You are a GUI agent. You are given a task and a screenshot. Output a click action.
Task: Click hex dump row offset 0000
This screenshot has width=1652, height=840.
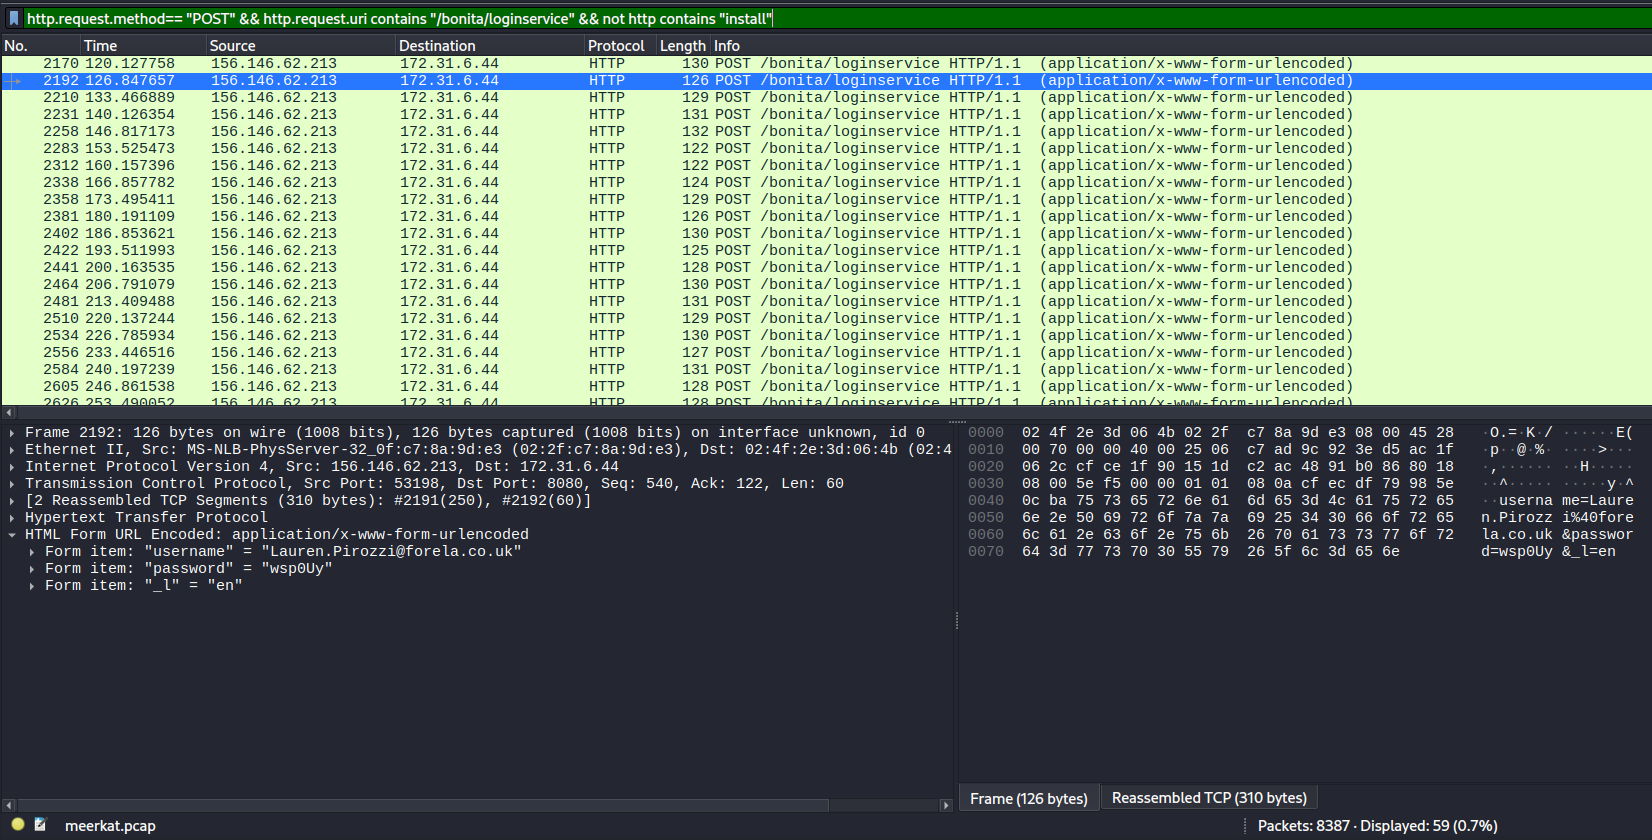pyautogui.click(x=986, y=433)
